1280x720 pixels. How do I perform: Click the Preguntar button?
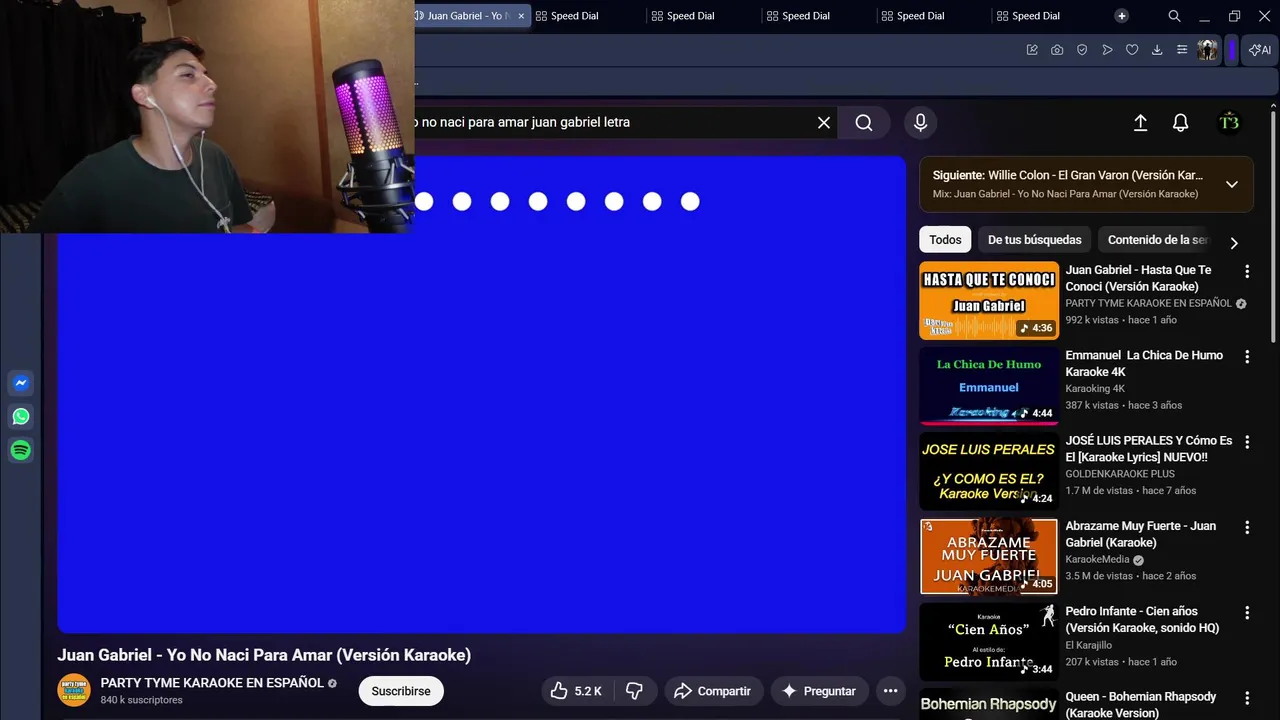click(819, 691)
